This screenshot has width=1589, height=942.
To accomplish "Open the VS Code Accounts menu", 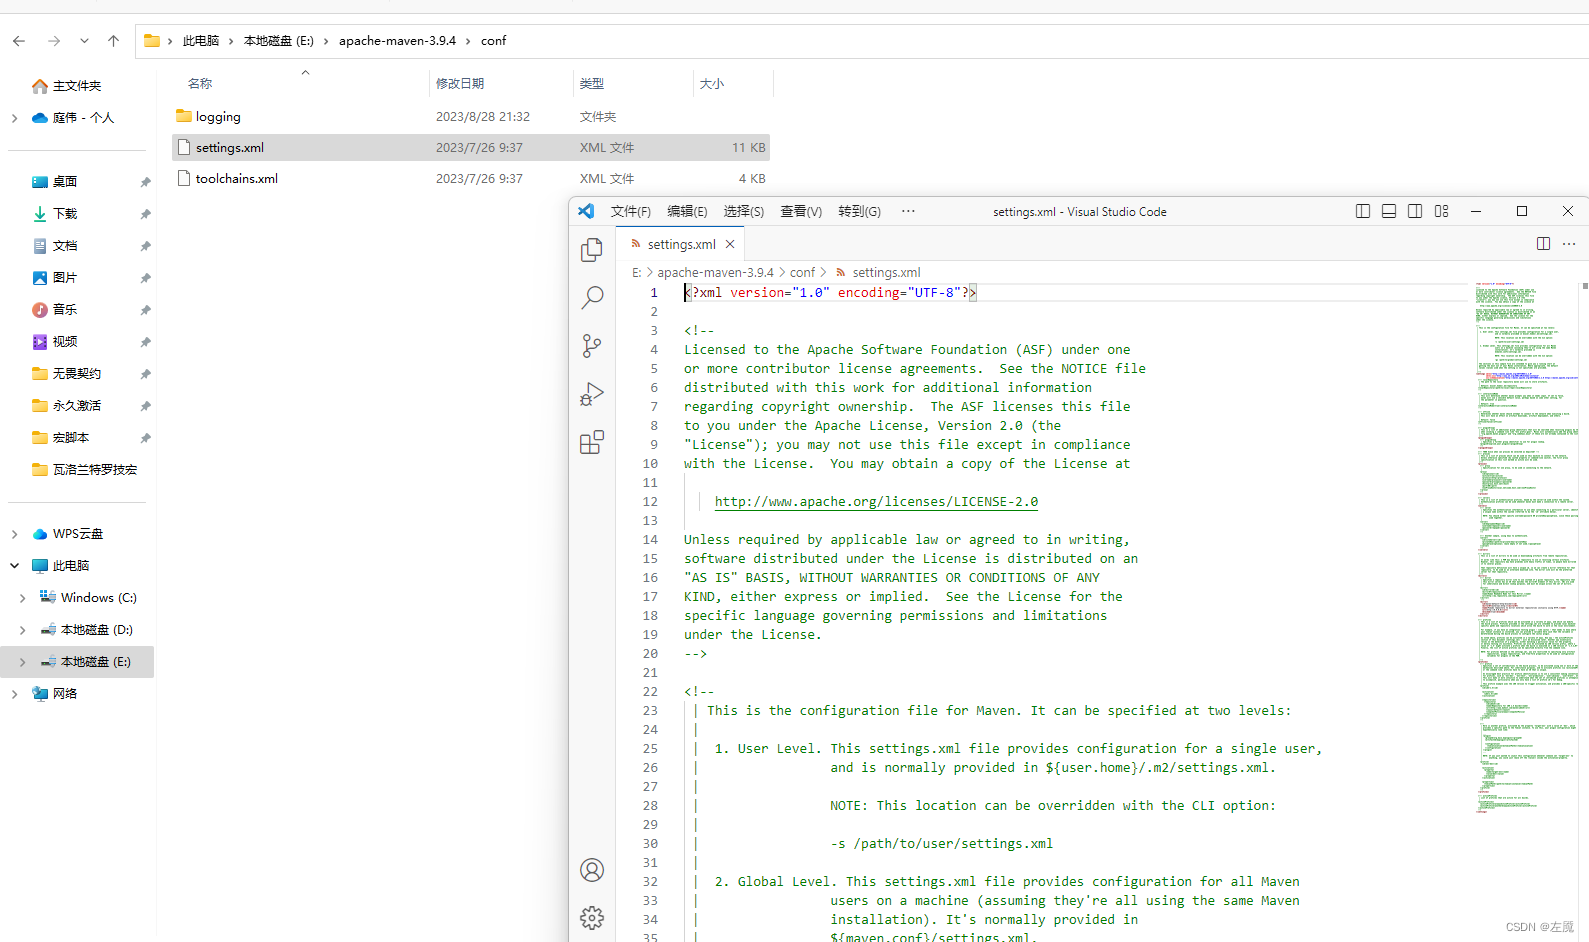I will click(x=592, y=870).
